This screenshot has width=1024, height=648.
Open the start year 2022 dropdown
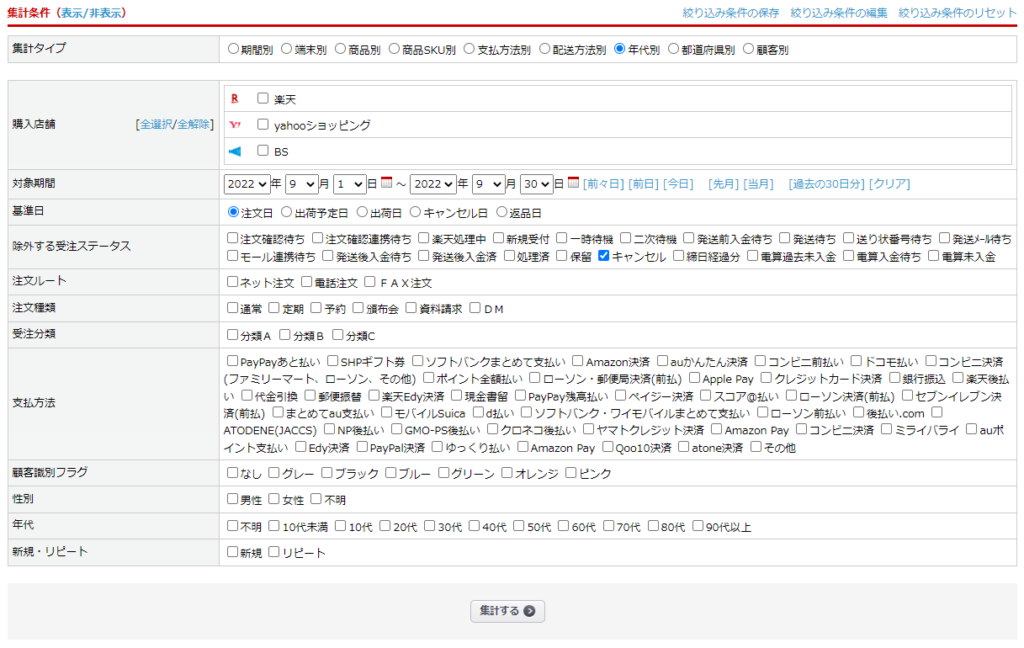point(247,184)
